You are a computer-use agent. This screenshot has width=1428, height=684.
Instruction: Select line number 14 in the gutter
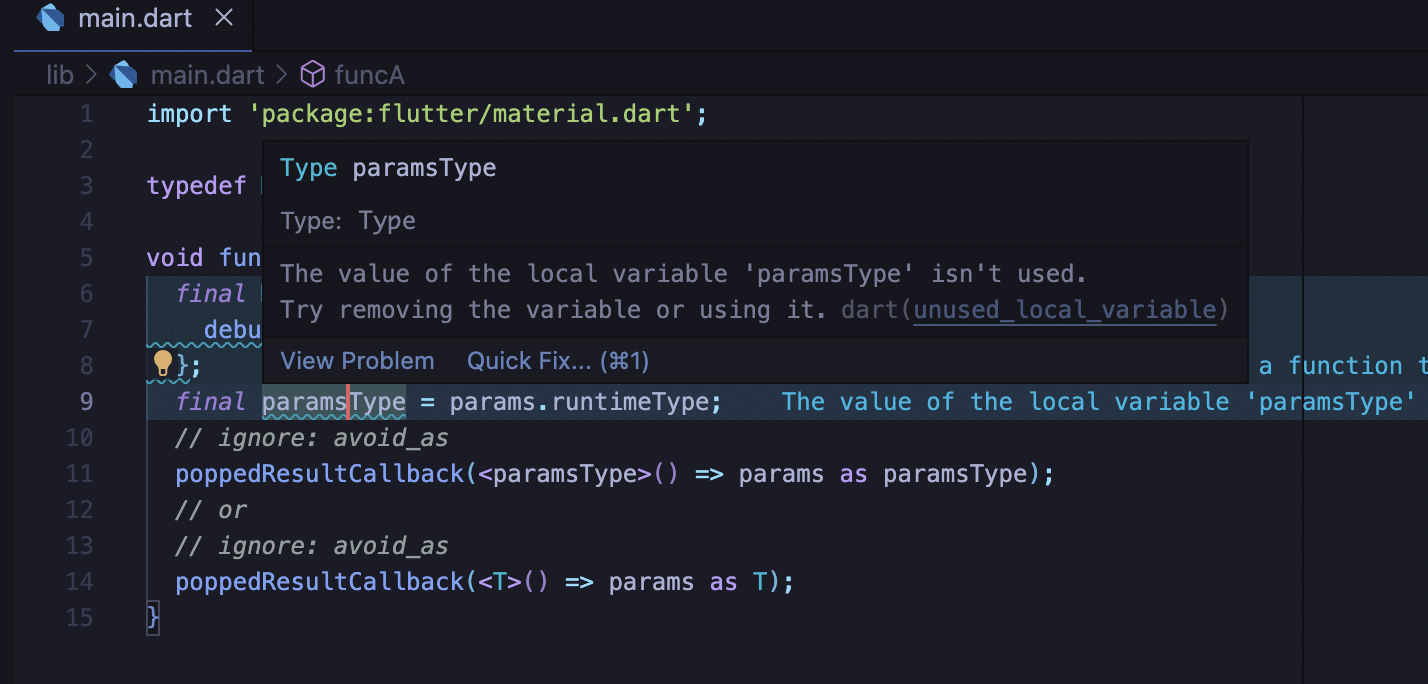[79, 581]
